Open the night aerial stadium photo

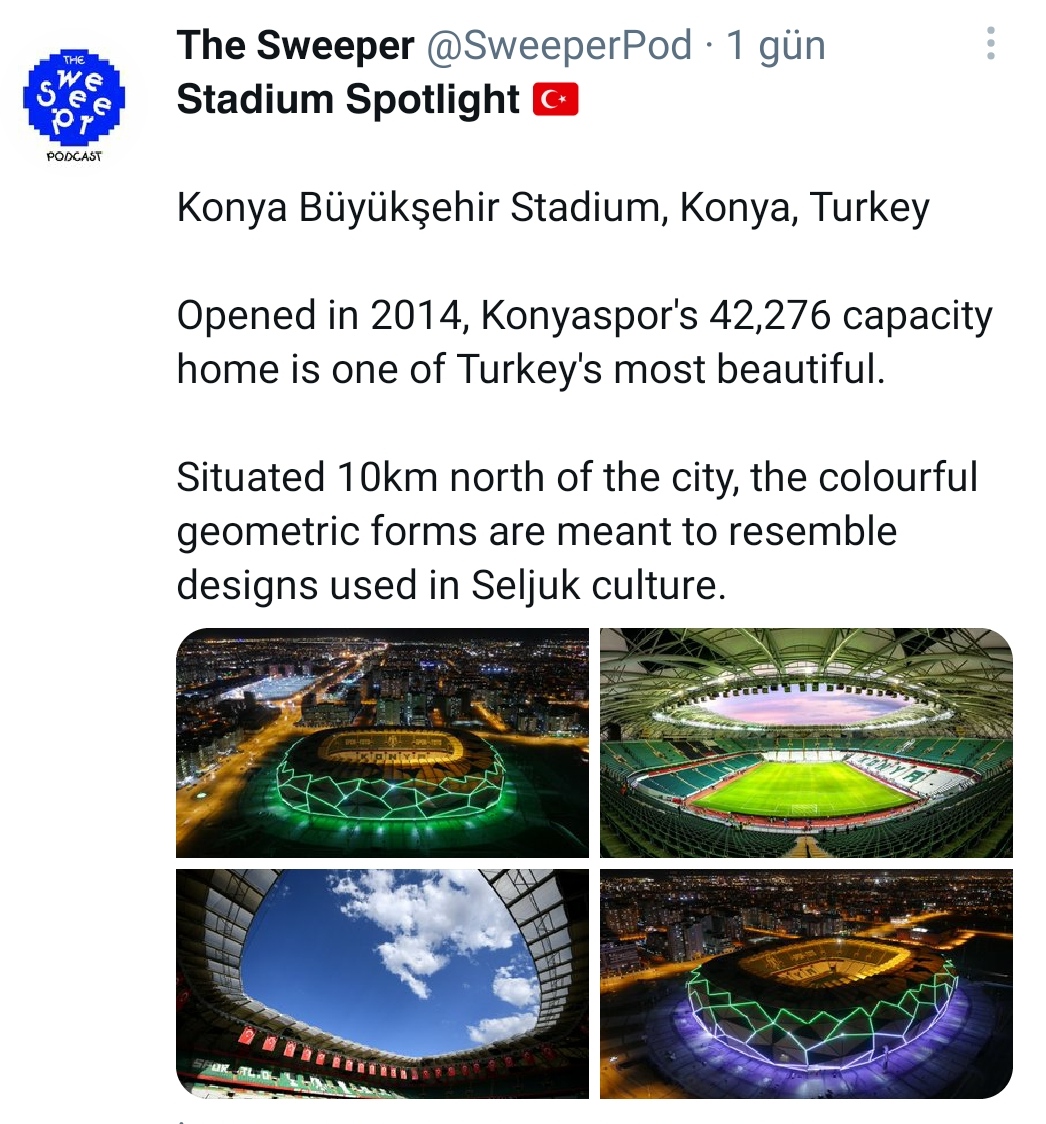(382, 742)
